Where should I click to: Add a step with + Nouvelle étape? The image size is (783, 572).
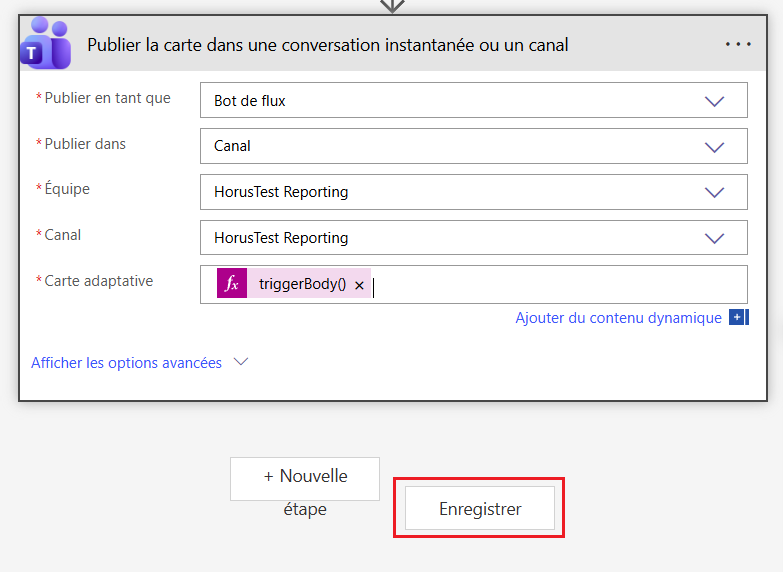(x=305, y=478)
